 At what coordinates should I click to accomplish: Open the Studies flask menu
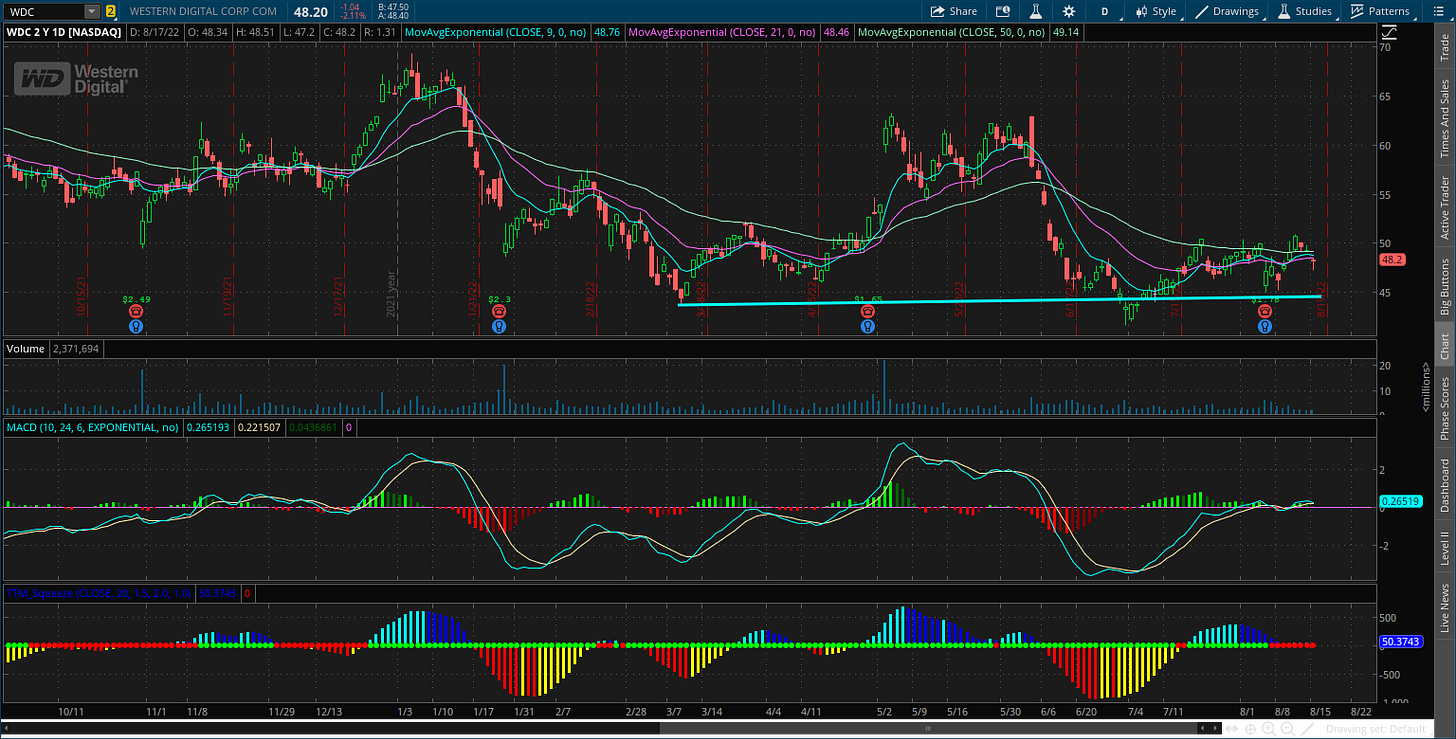pyautogui.click(x=1304, y=11)
